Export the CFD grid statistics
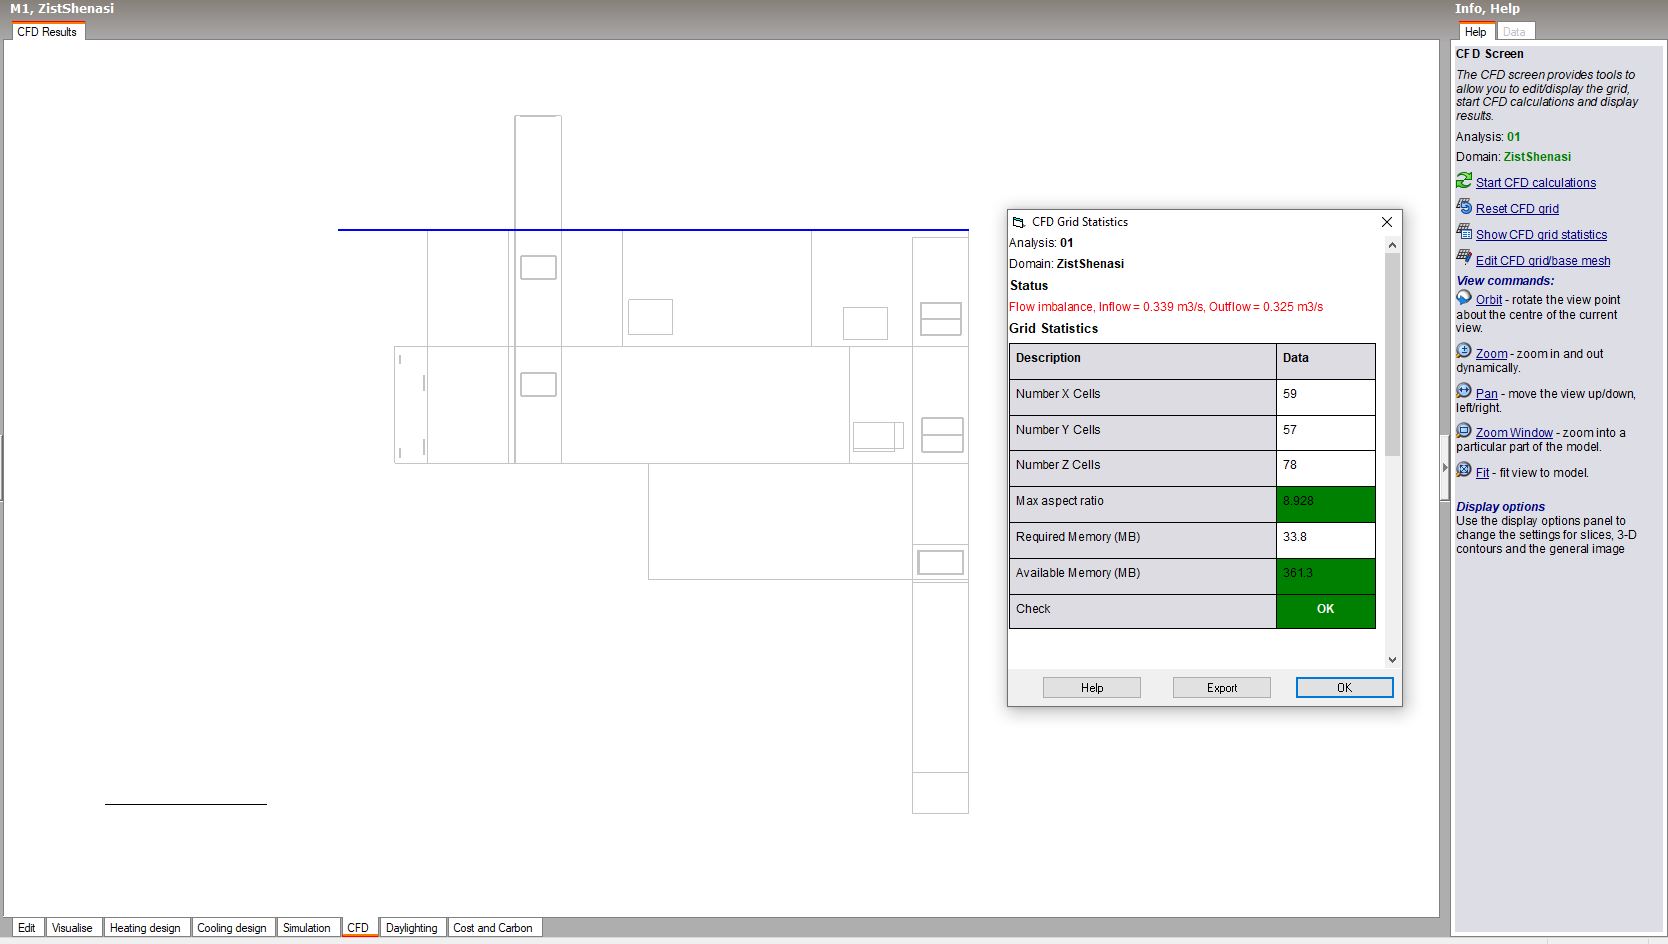Screen dimensions: 1668x944 (1221, 688)
